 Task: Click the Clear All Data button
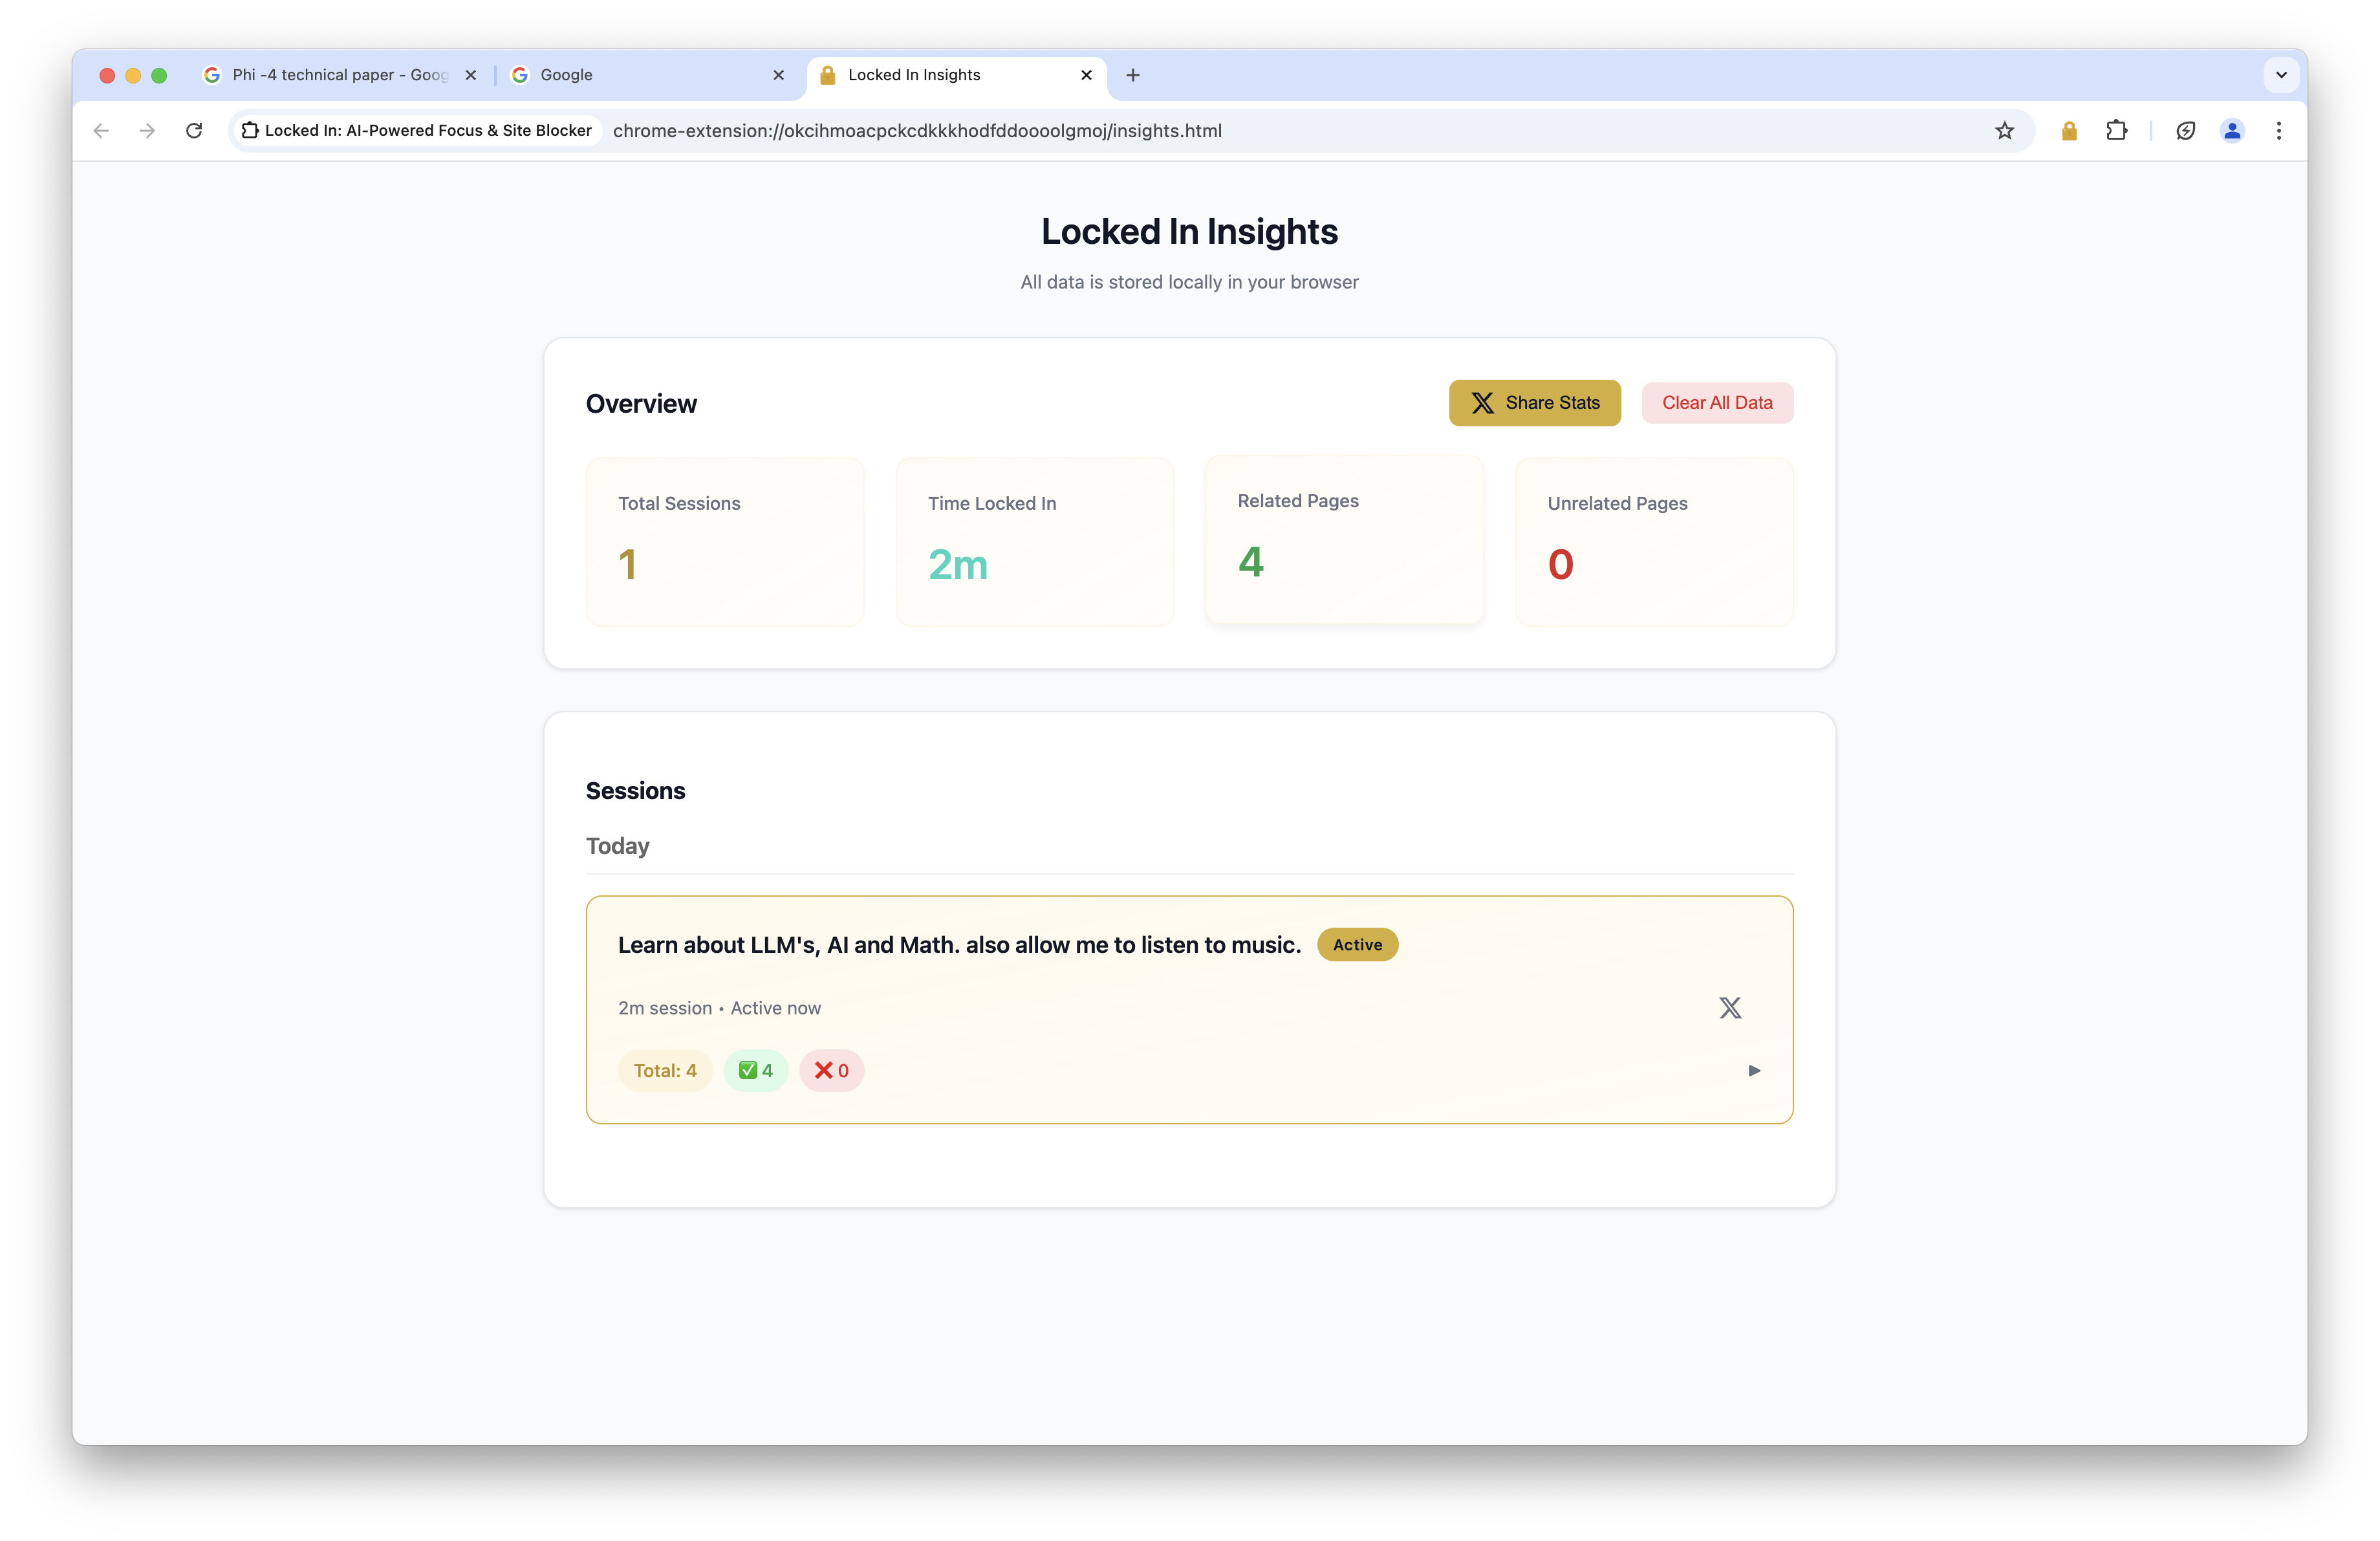coord(1716,403)
